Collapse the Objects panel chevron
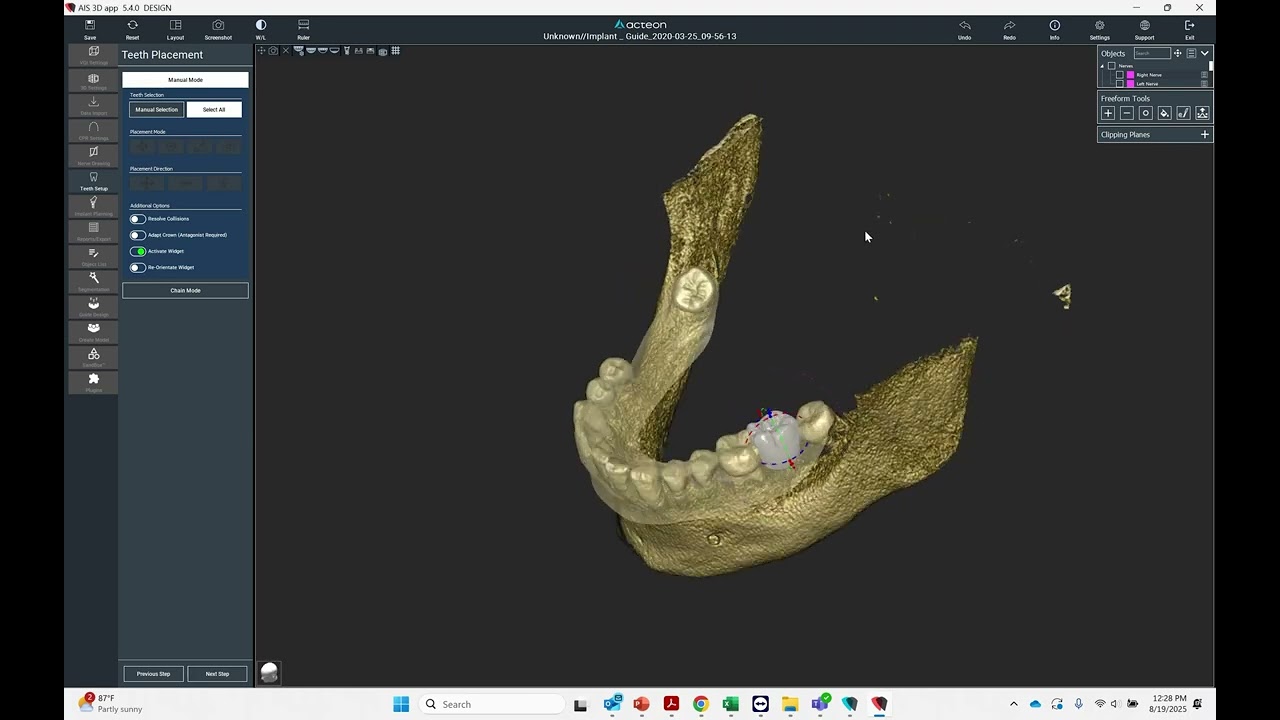The height and width of the screenshot is (720, 1280). click(1205, 53)
